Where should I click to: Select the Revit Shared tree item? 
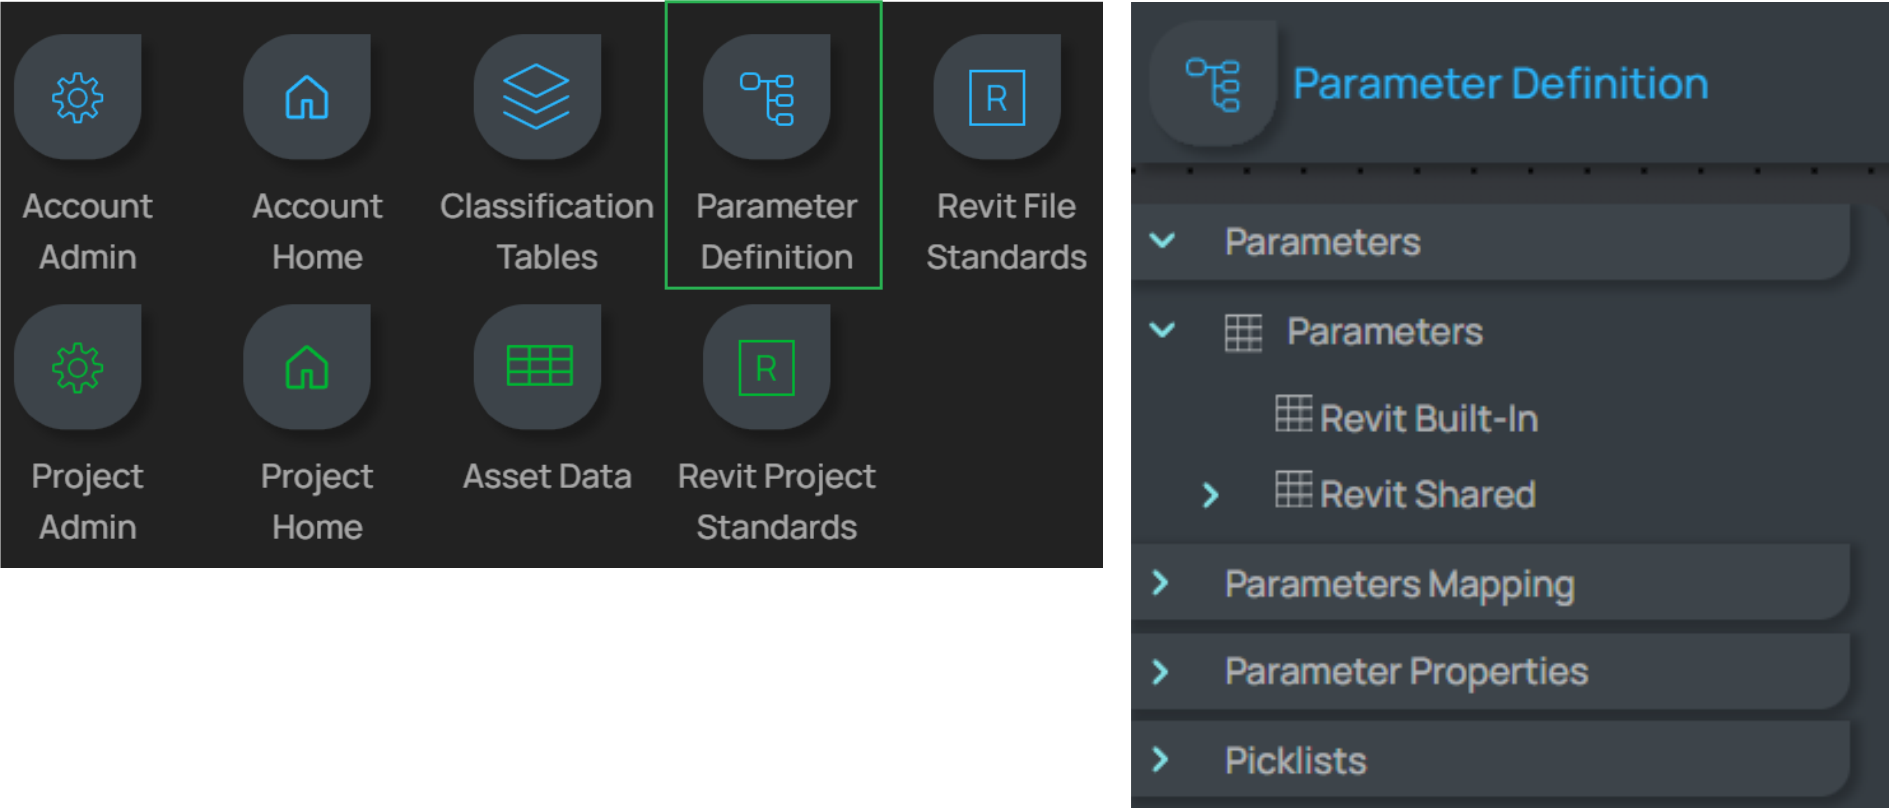click(x=1426, y=494)
